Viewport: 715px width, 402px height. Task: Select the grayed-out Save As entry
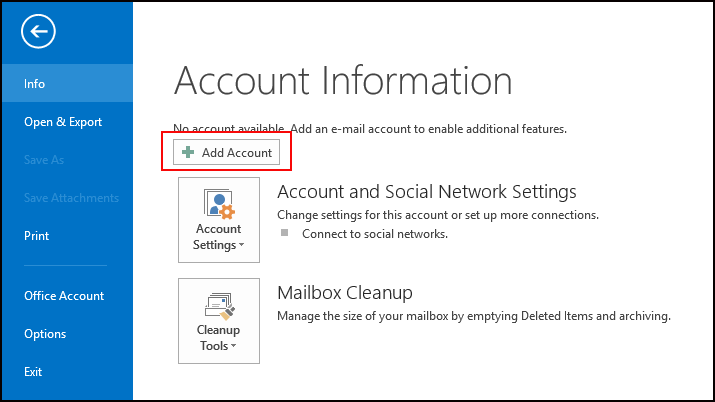pyautogui.click(x=44, y=160)
